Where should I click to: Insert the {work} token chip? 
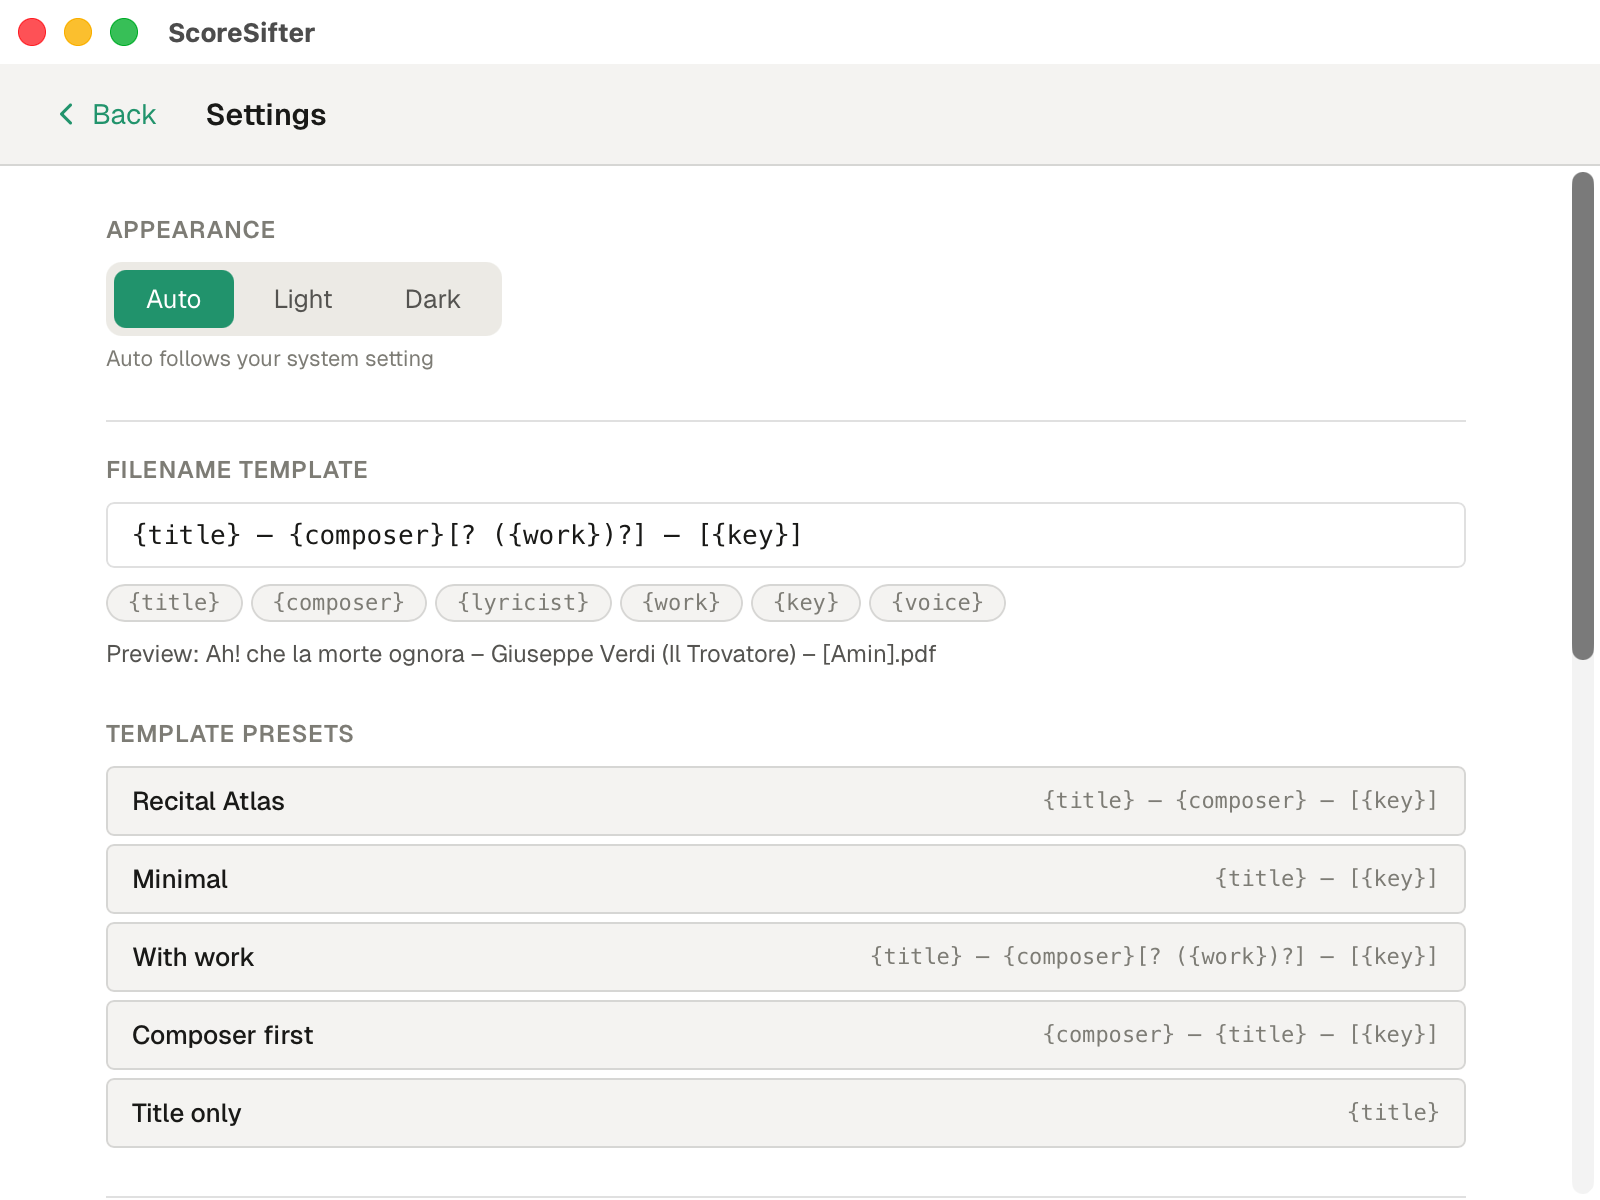(681, 602)
